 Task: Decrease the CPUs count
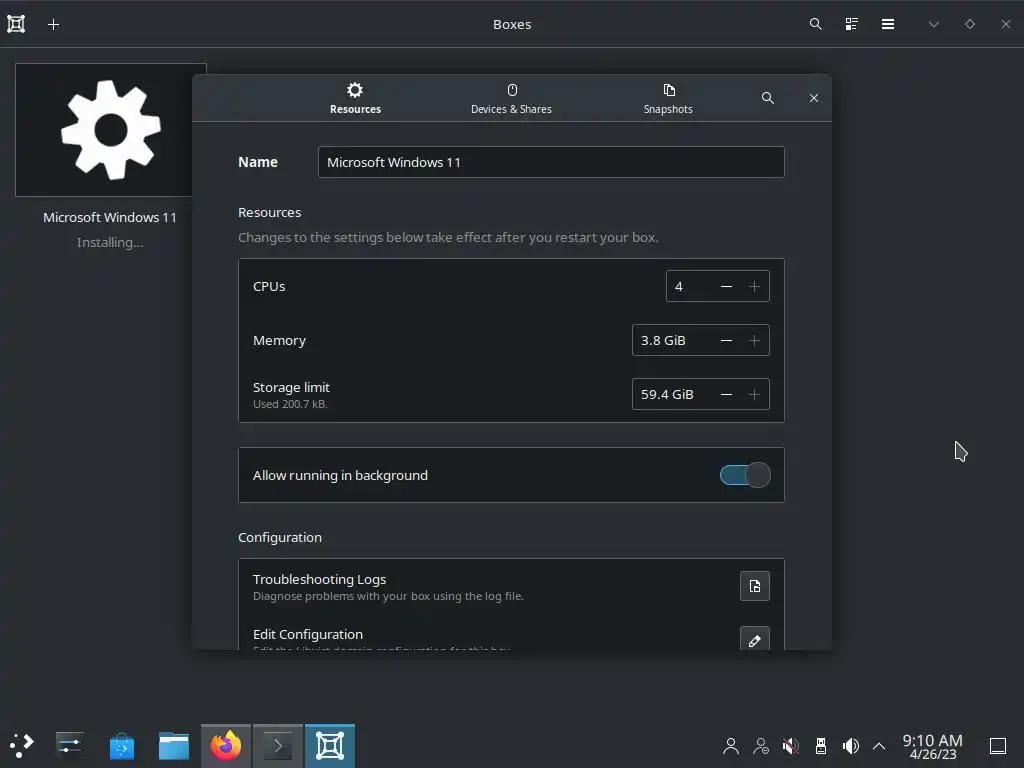pyautogui.click(x=726, y=287)
